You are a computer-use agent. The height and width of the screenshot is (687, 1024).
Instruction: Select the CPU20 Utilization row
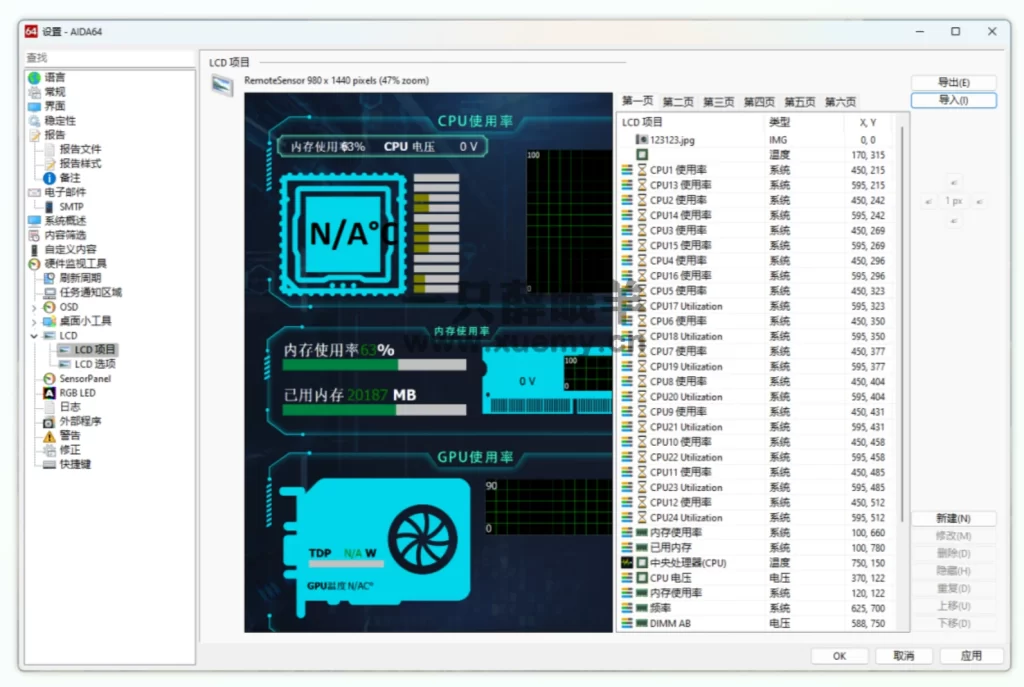coord(758,397)
